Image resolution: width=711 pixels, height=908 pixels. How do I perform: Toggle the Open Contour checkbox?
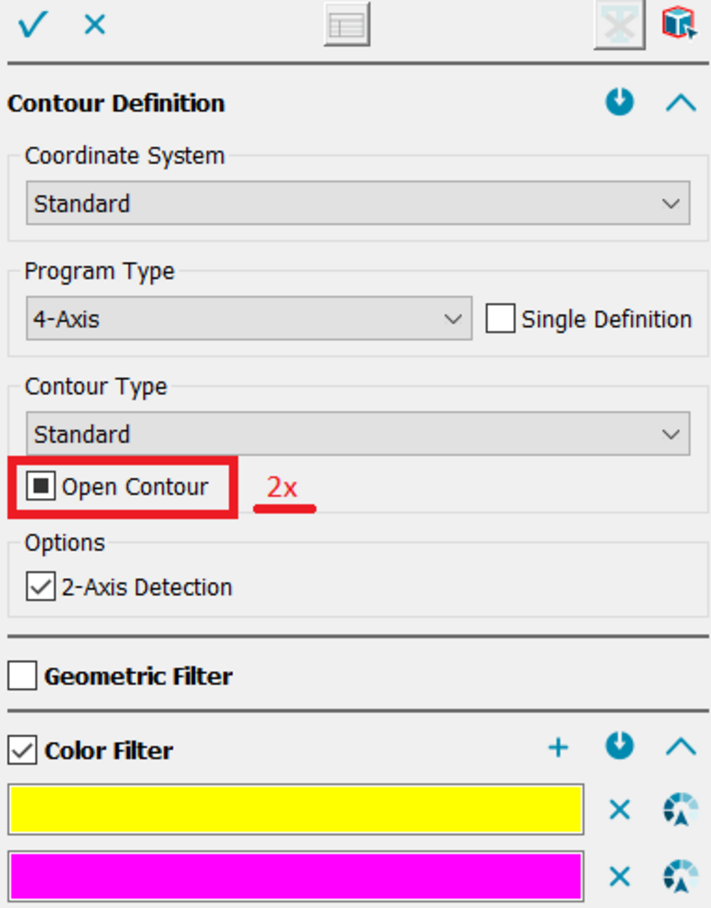click(x=41, y=487)
